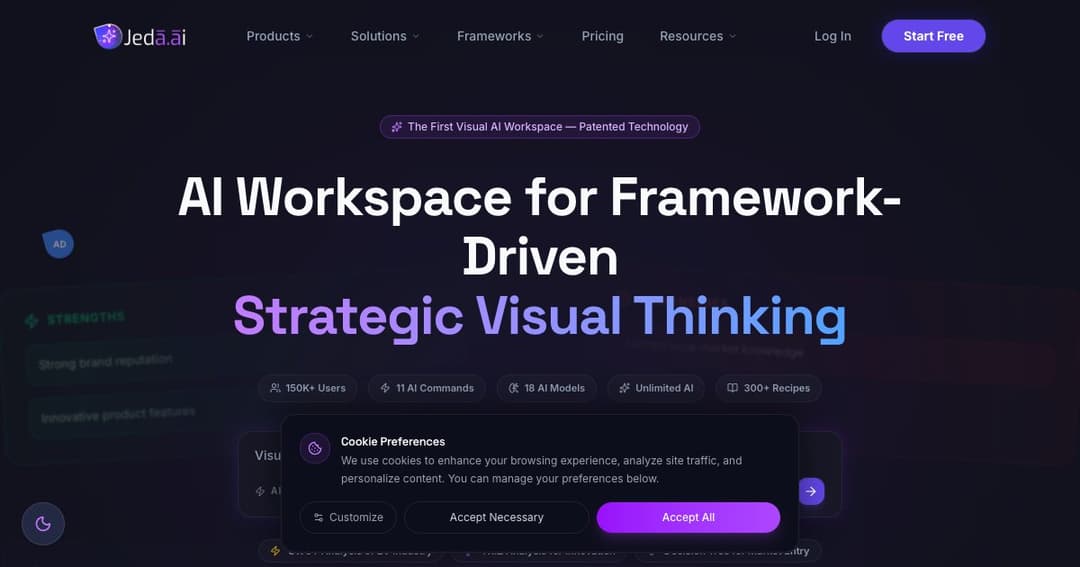Click the brain icon beside 18 AI Models

click(x=514, y=388)
